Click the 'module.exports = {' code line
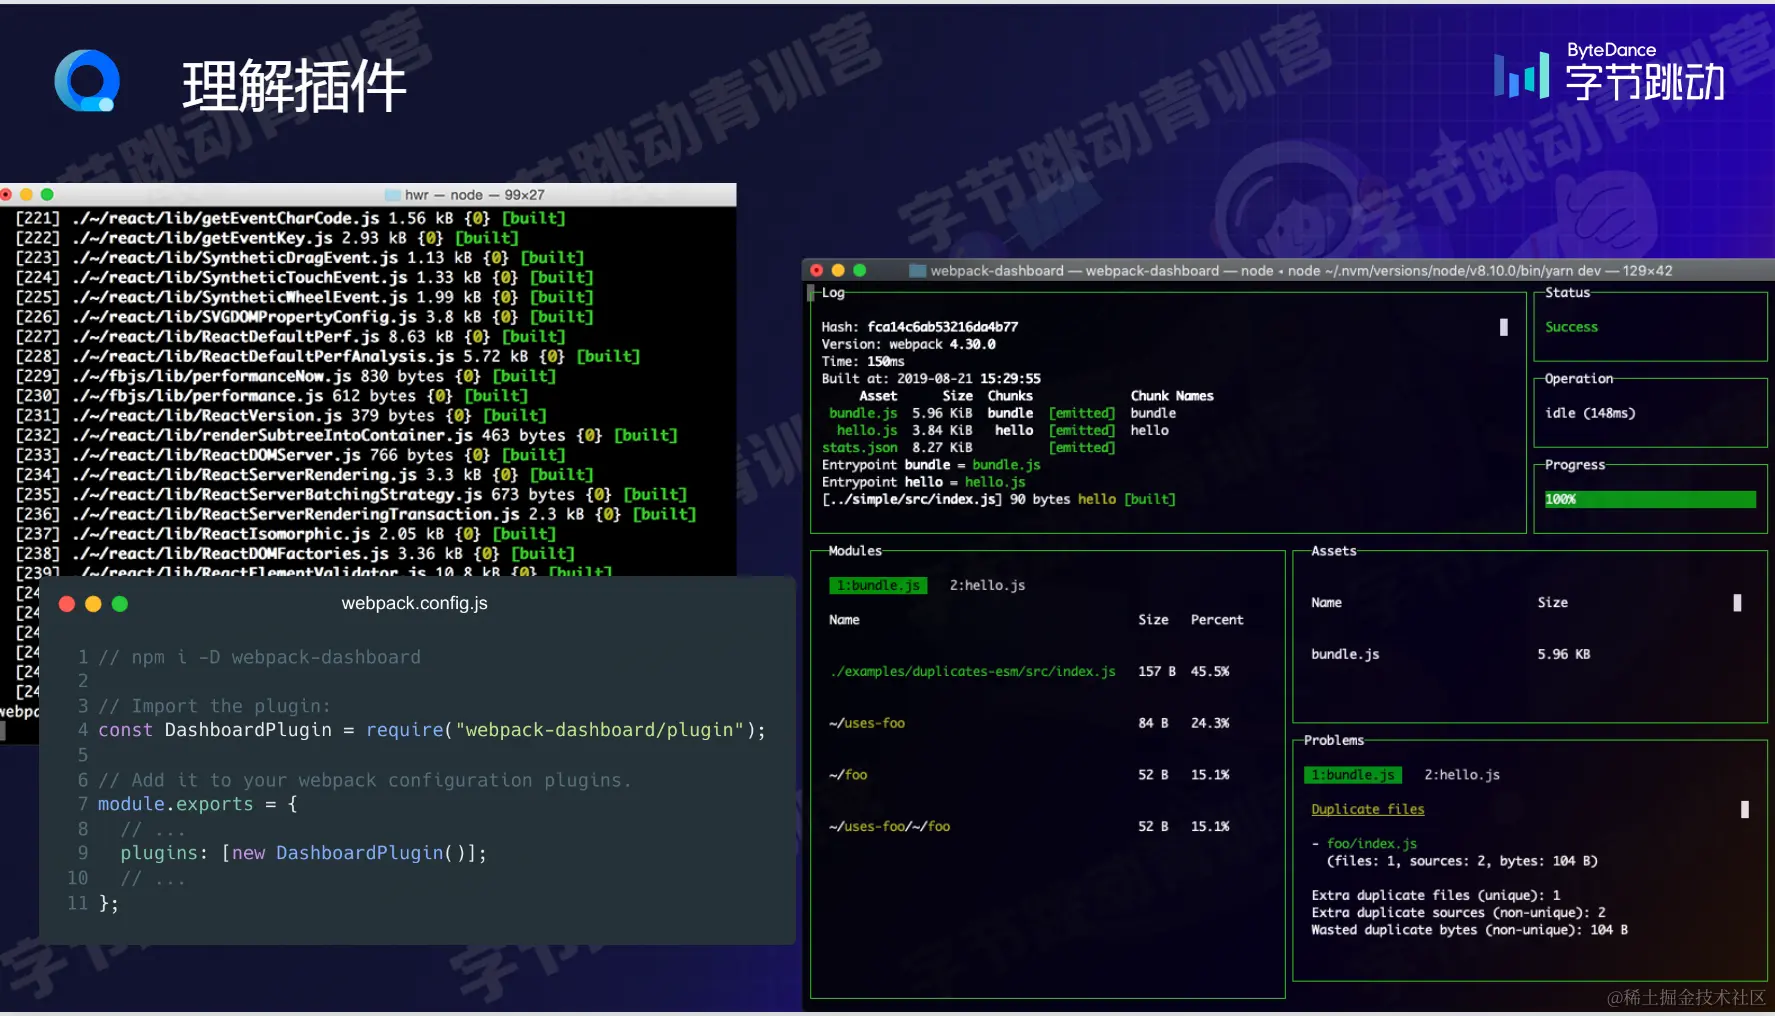The image size is (1775, 1016). 197,804
